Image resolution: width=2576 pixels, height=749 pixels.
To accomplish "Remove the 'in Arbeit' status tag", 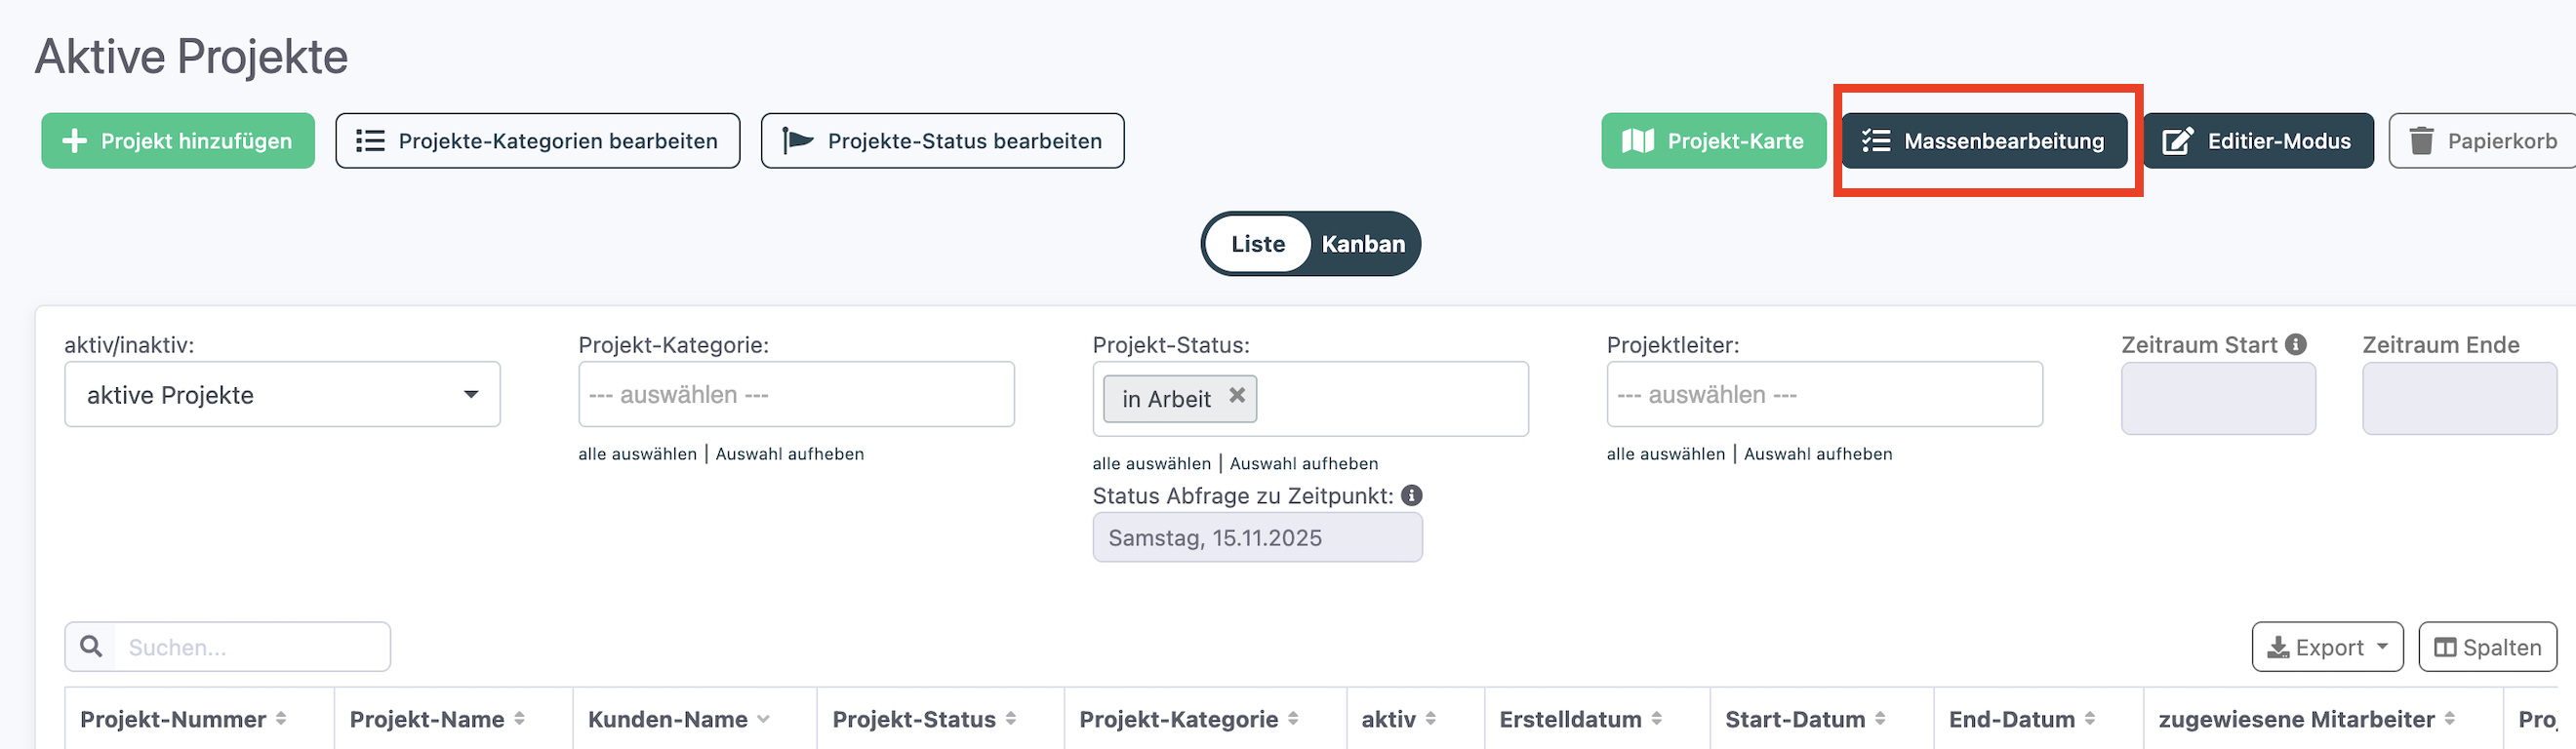I will [x=1237, y=395].
